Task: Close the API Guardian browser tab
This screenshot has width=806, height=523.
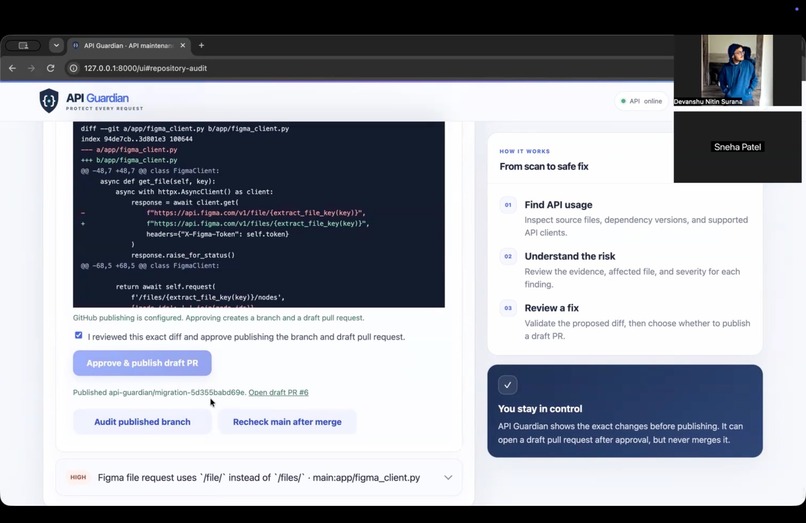Action: coord(182,45)
